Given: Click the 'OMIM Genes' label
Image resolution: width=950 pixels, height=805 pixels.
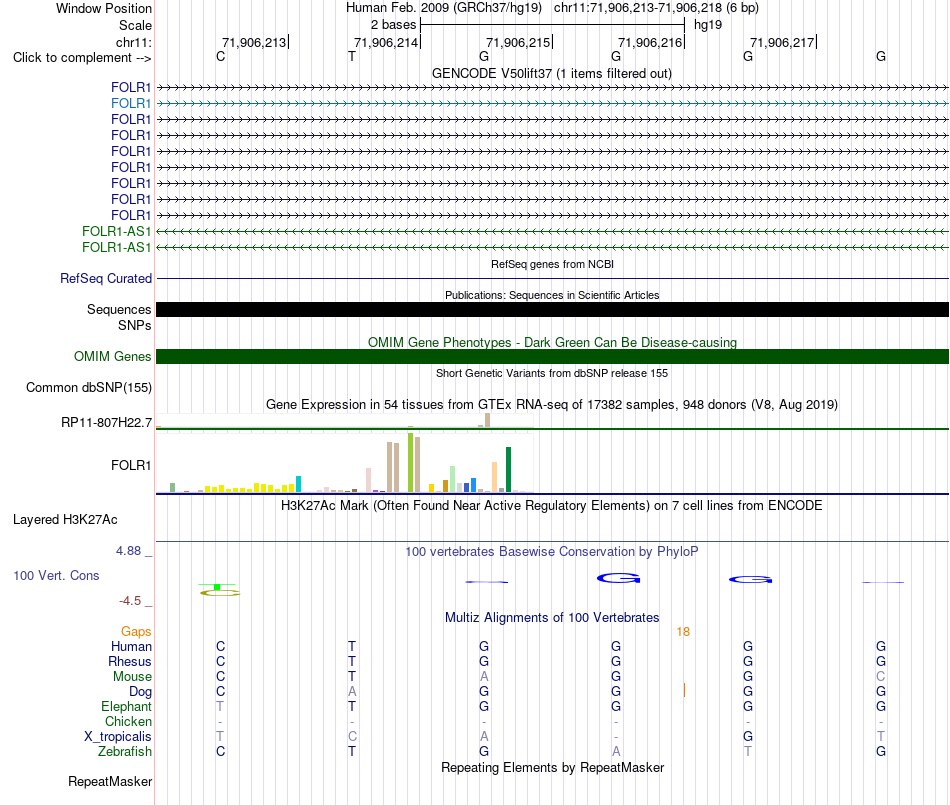Looking at the screenshot, I should [x=113, y=356].
